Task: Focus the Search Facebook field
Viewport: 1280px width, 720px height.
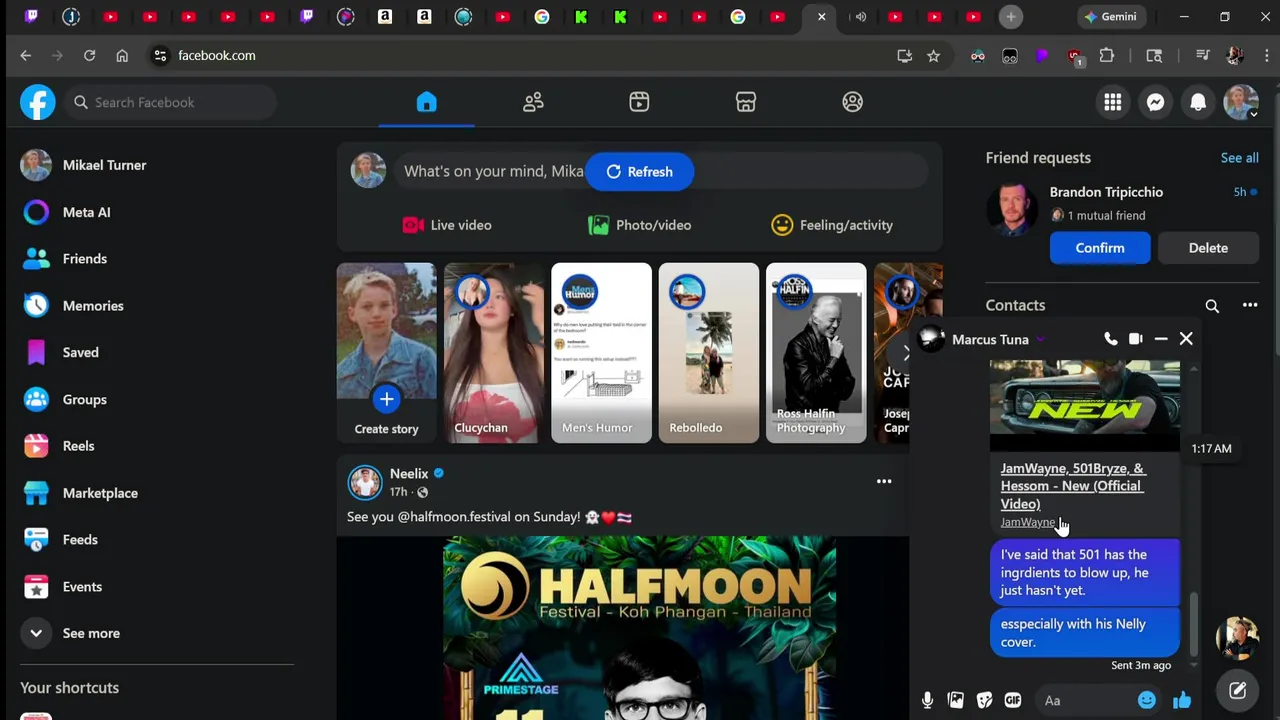Action: point(170,102)
